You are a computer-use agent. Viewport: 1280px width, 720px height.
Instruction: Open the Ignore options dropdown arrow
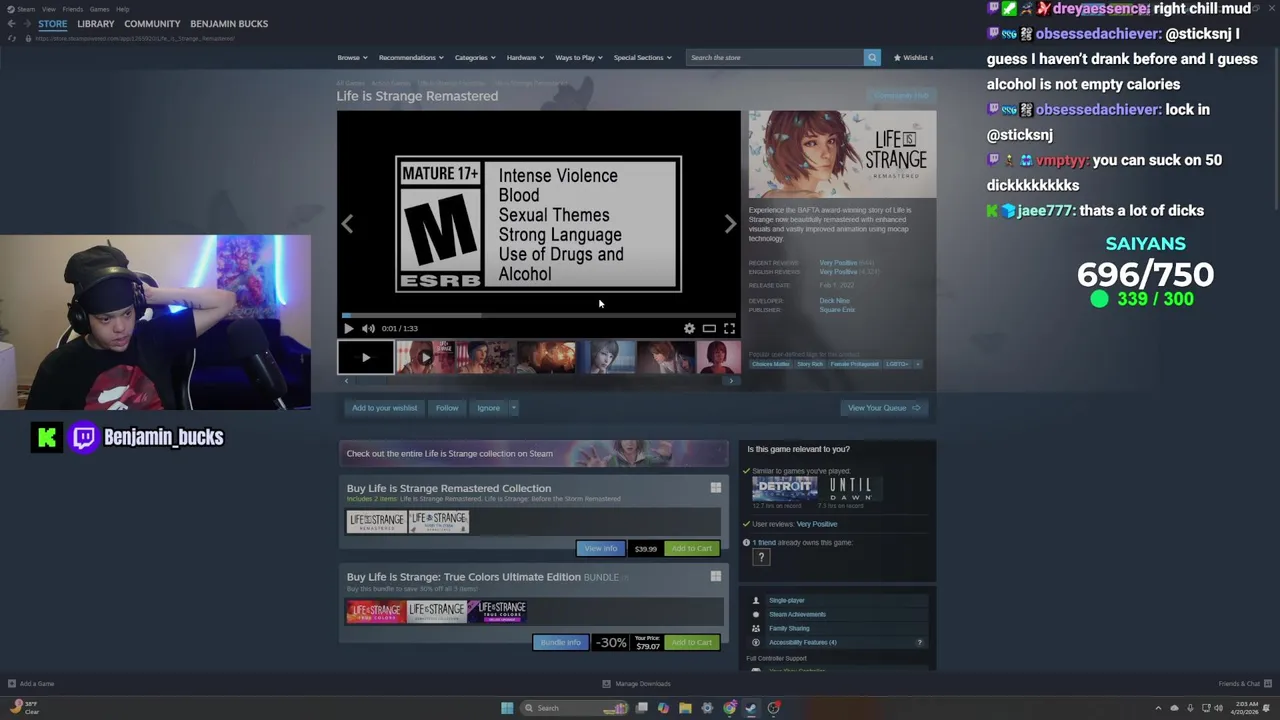(513, 408)
